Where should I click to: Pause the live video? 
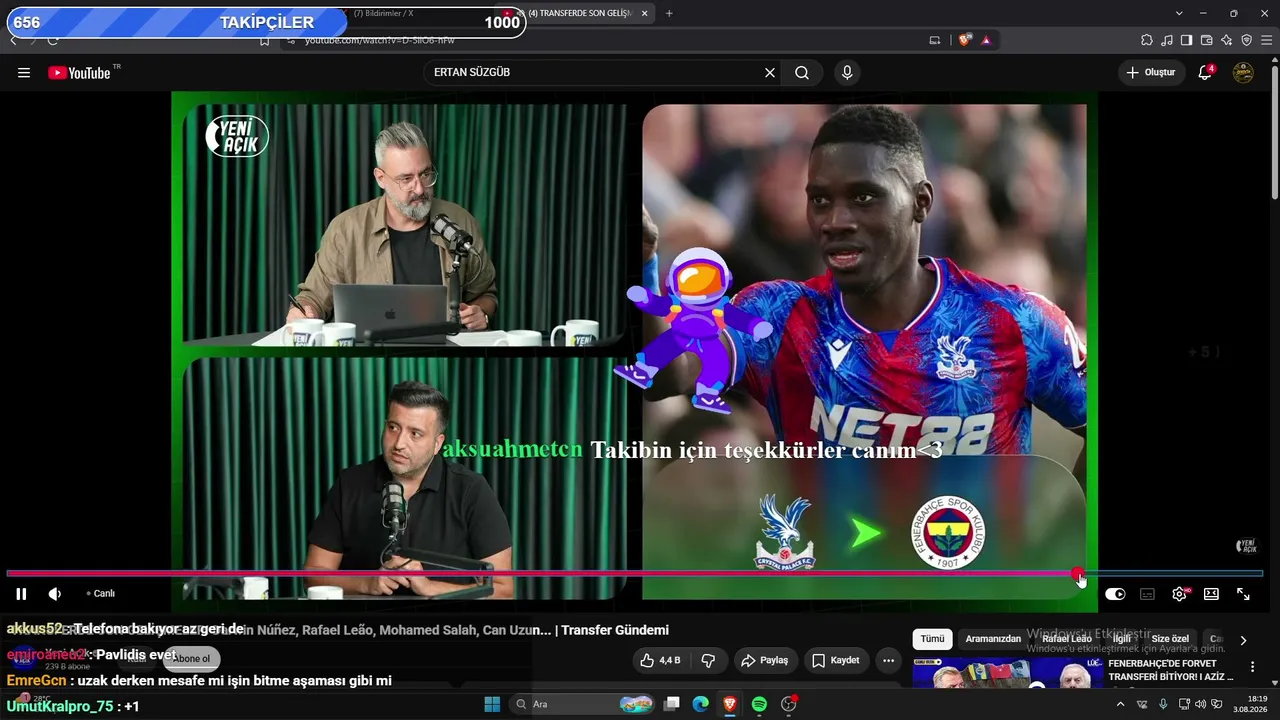click(x=21, y=594)
